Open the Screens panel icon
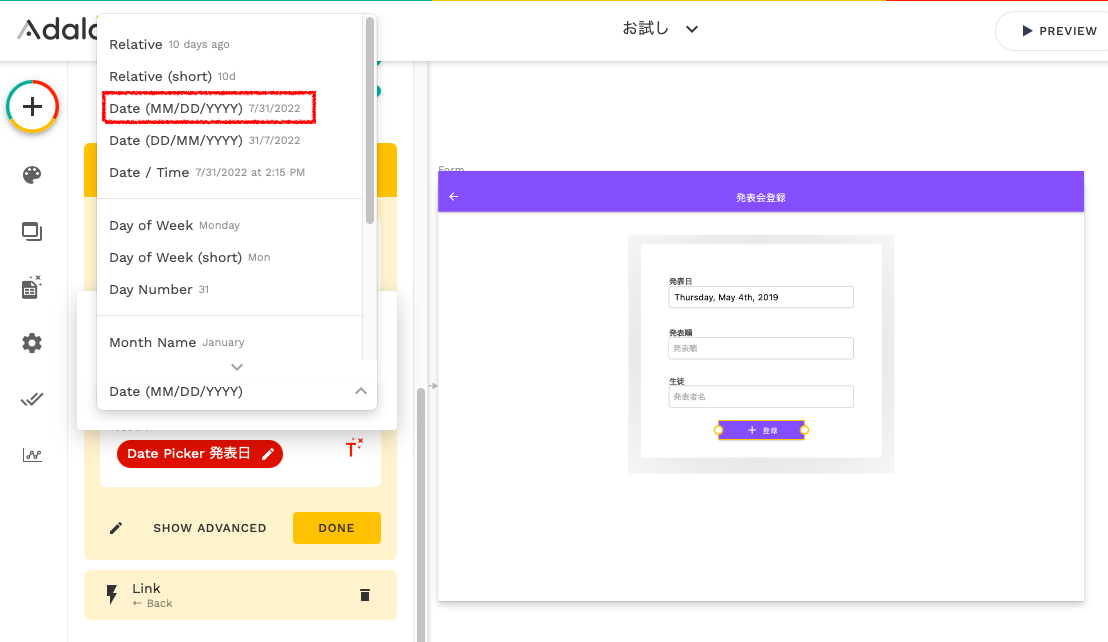 32,231
